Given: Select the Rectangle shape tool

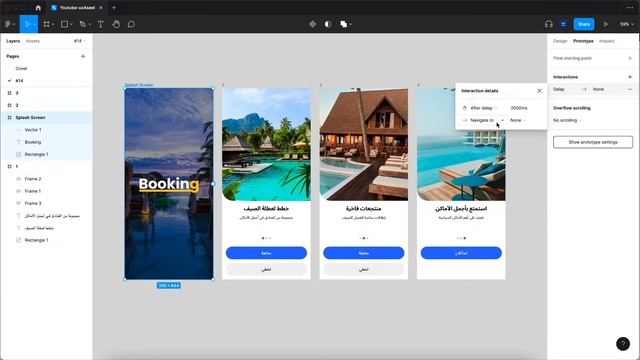Looking at the screenshot, I should [x=64, y=24].
